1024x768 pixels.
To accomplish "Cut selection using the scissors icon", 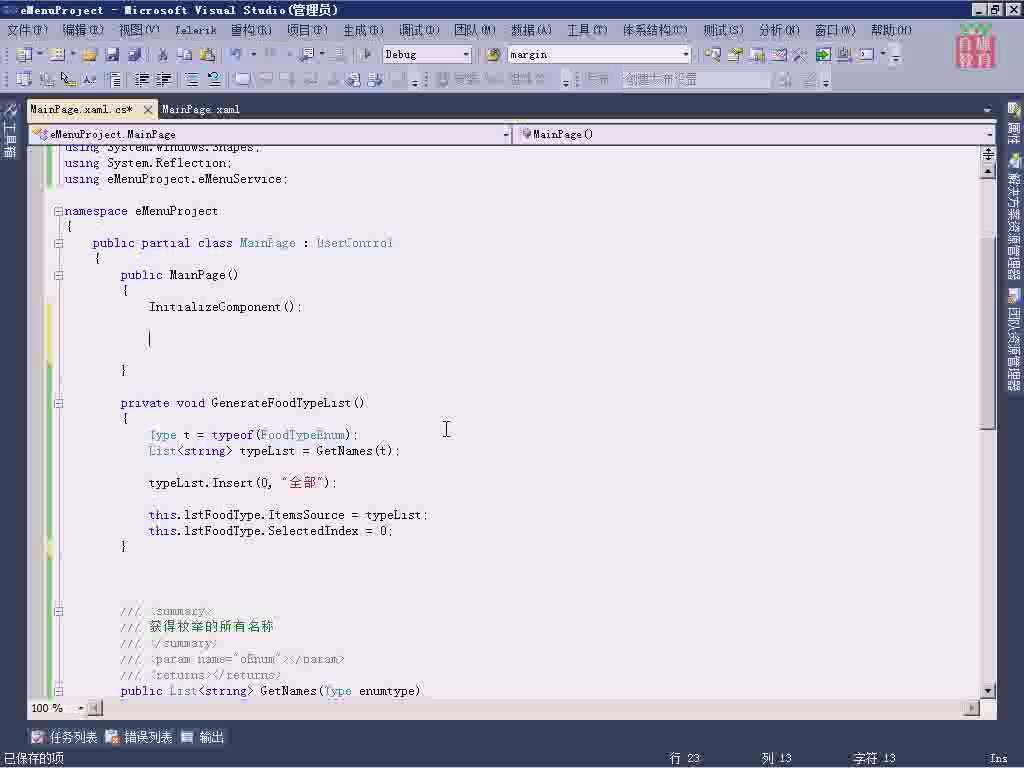I will point(163,55).
